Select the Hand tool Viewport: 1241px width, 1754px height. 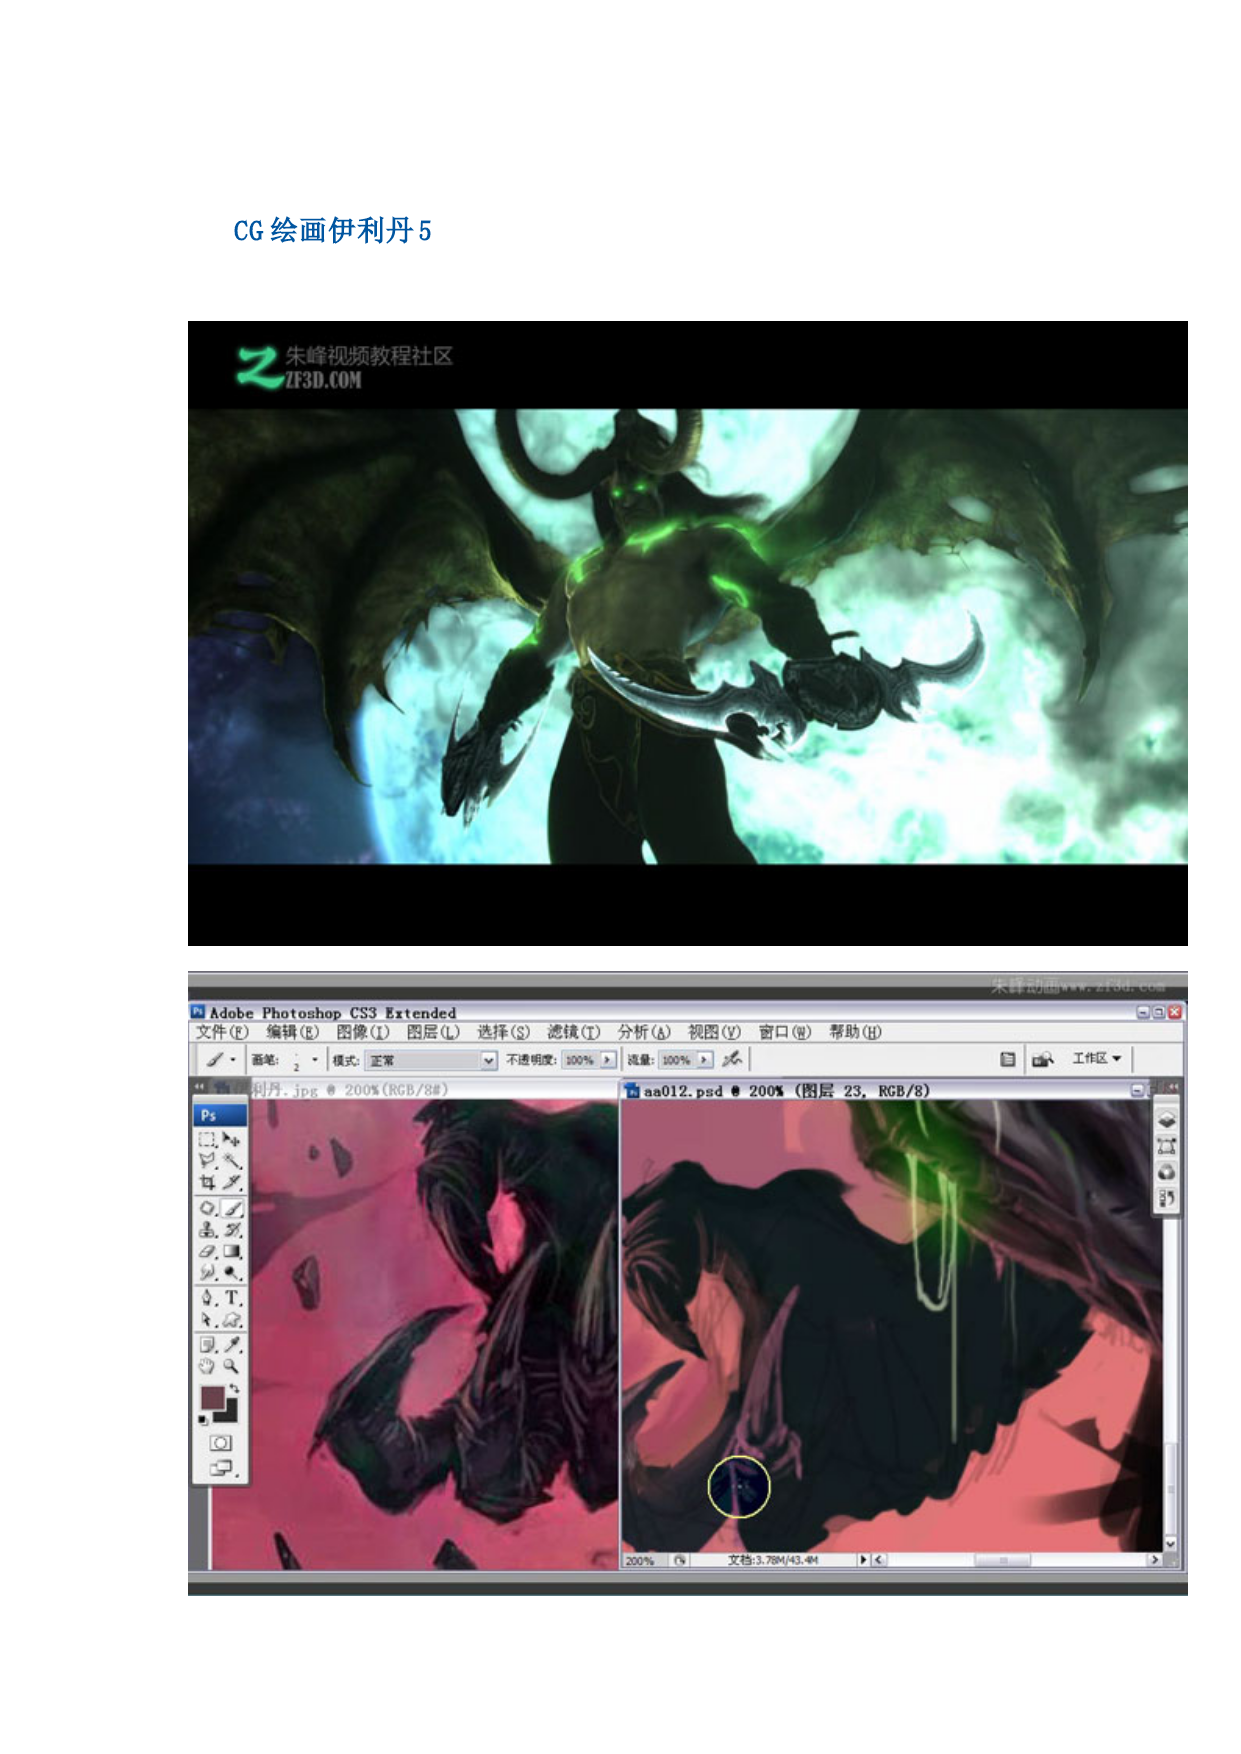click(207, 1366)
